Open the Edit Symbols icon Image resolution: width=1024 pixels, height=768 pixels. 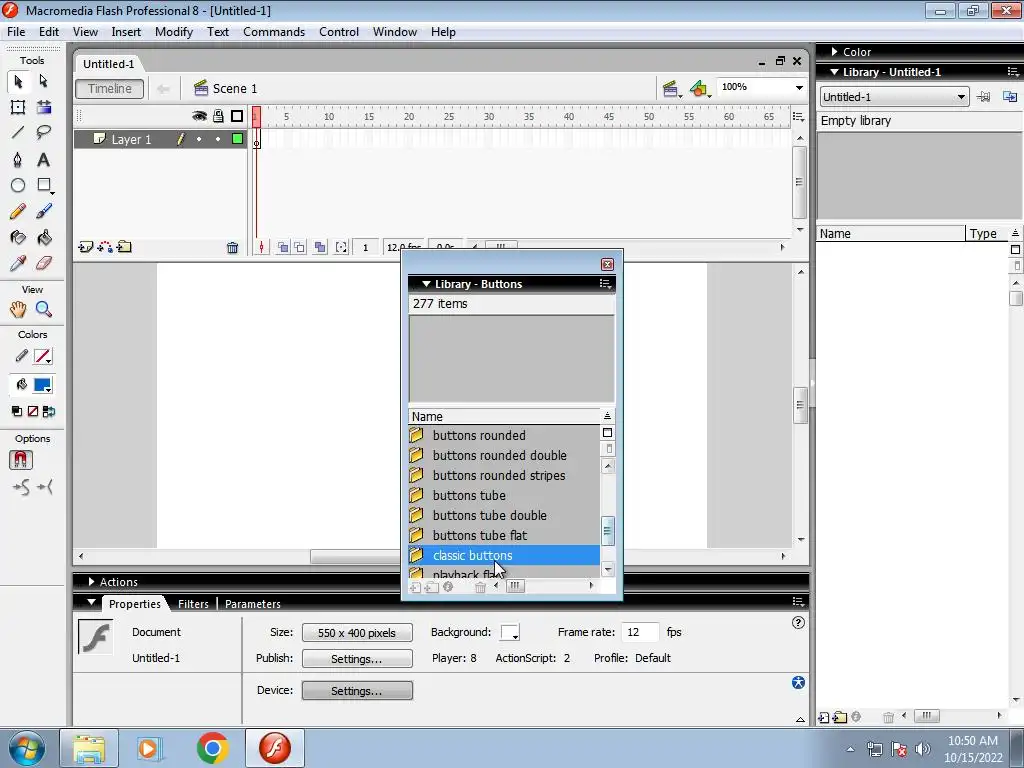(699, 89)
